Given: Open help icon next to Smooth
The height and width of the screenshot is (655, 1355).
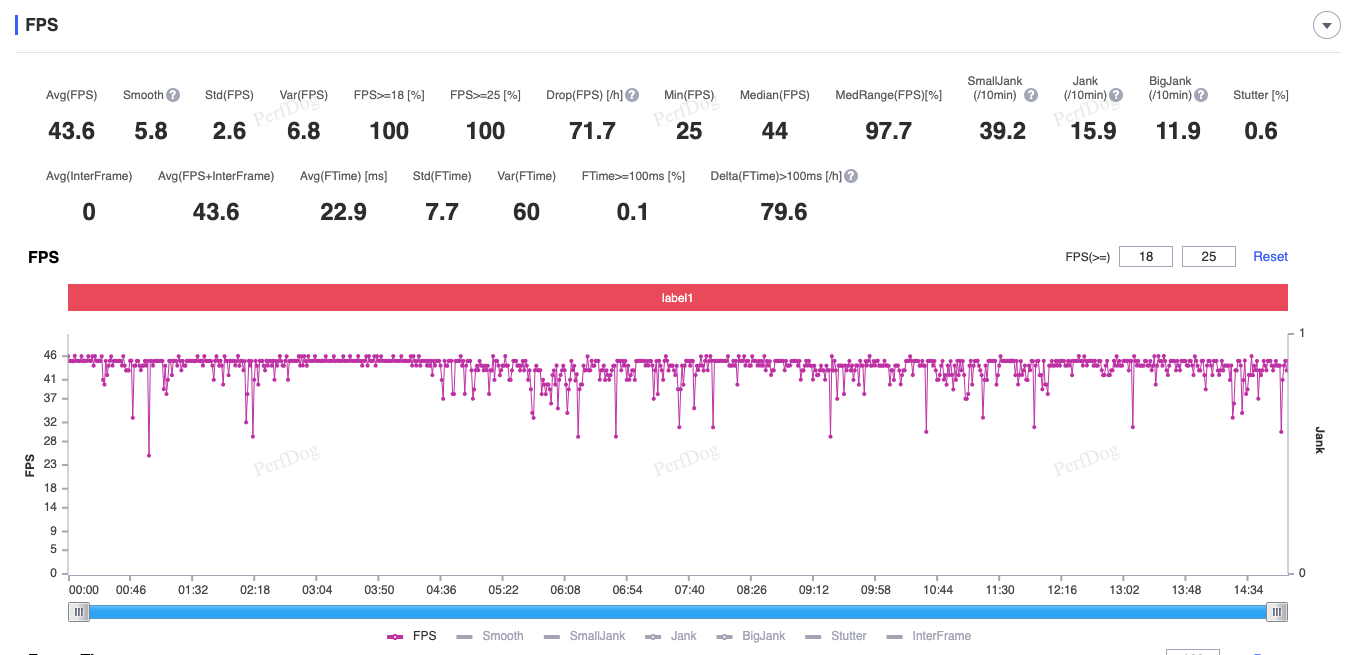Looking at the screenshot, I should coord(173,95).
